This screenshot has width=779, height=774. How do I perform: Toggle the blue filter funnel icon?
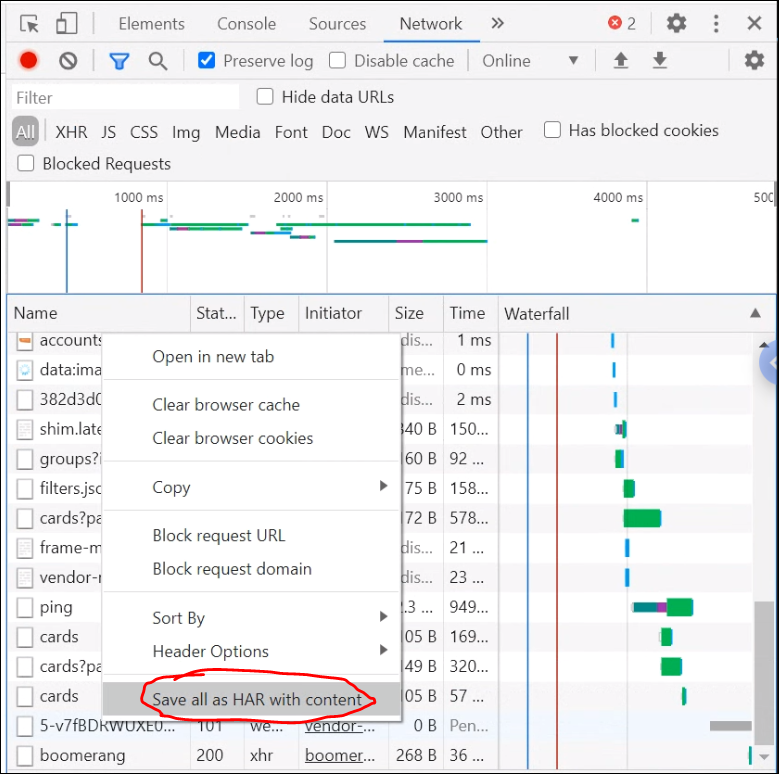pos(119,61)
